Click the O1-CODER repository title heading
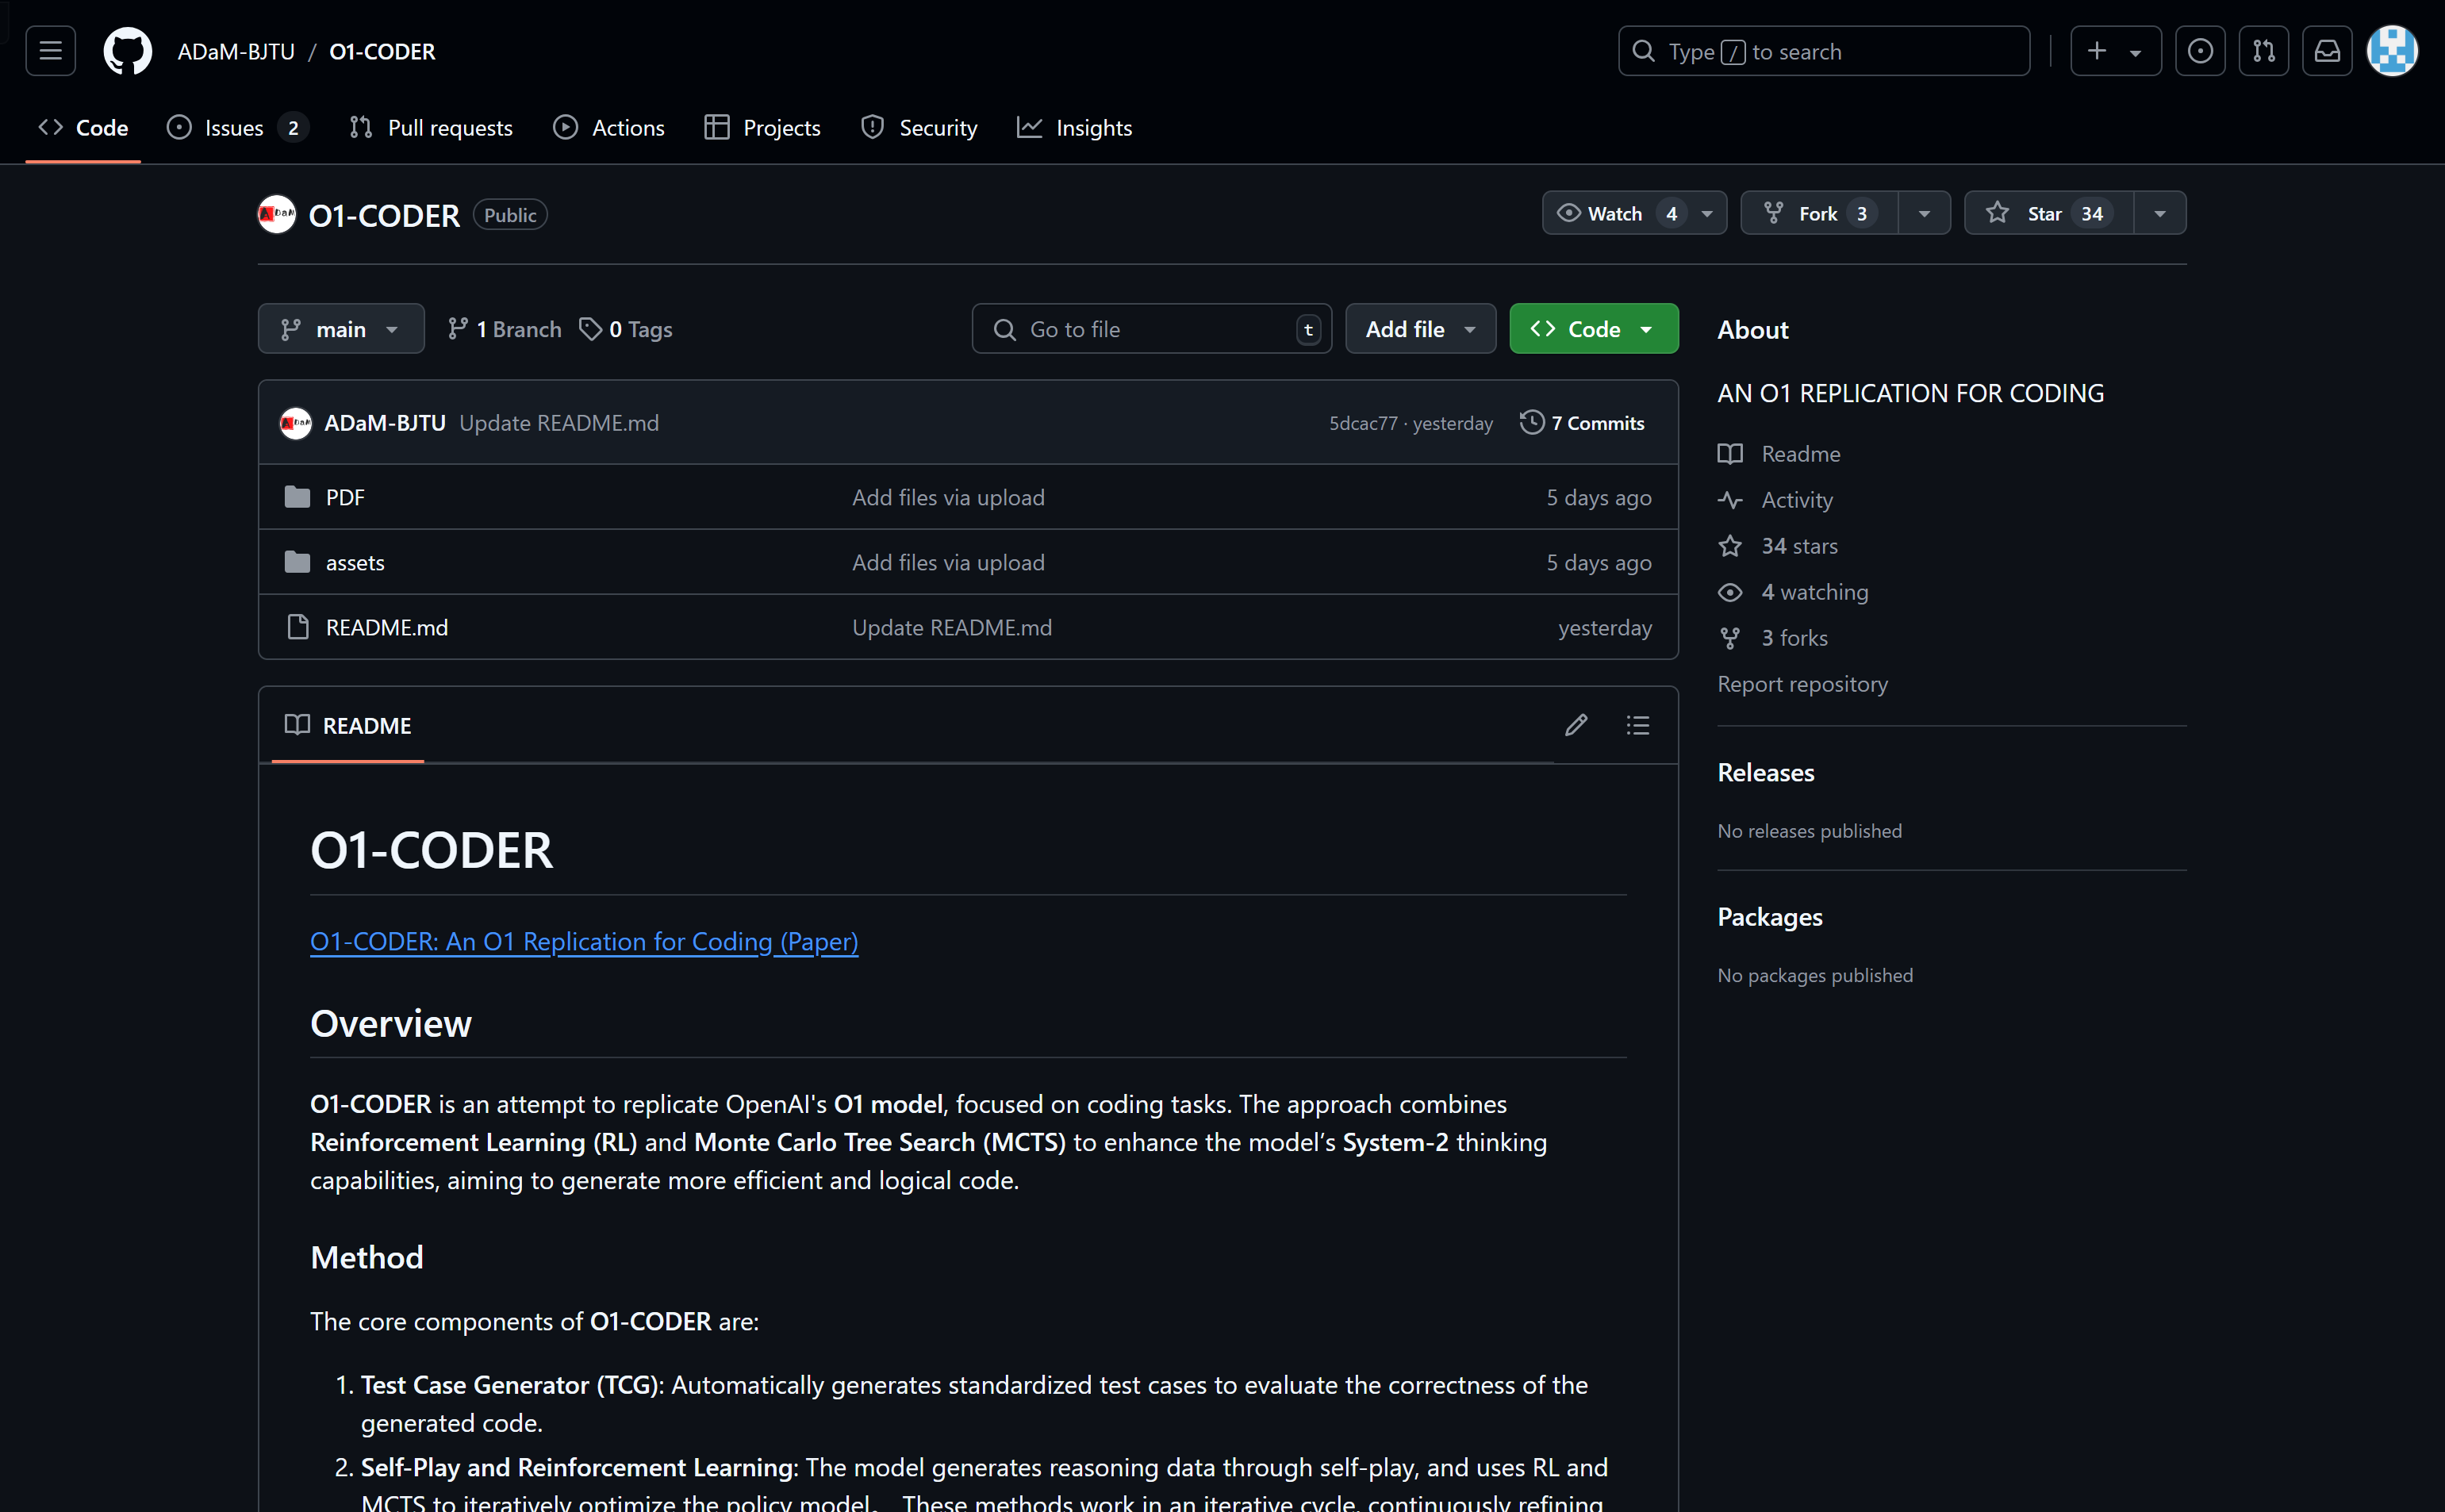Viewport: 2445px width, 1512px height. coord(384,215)
